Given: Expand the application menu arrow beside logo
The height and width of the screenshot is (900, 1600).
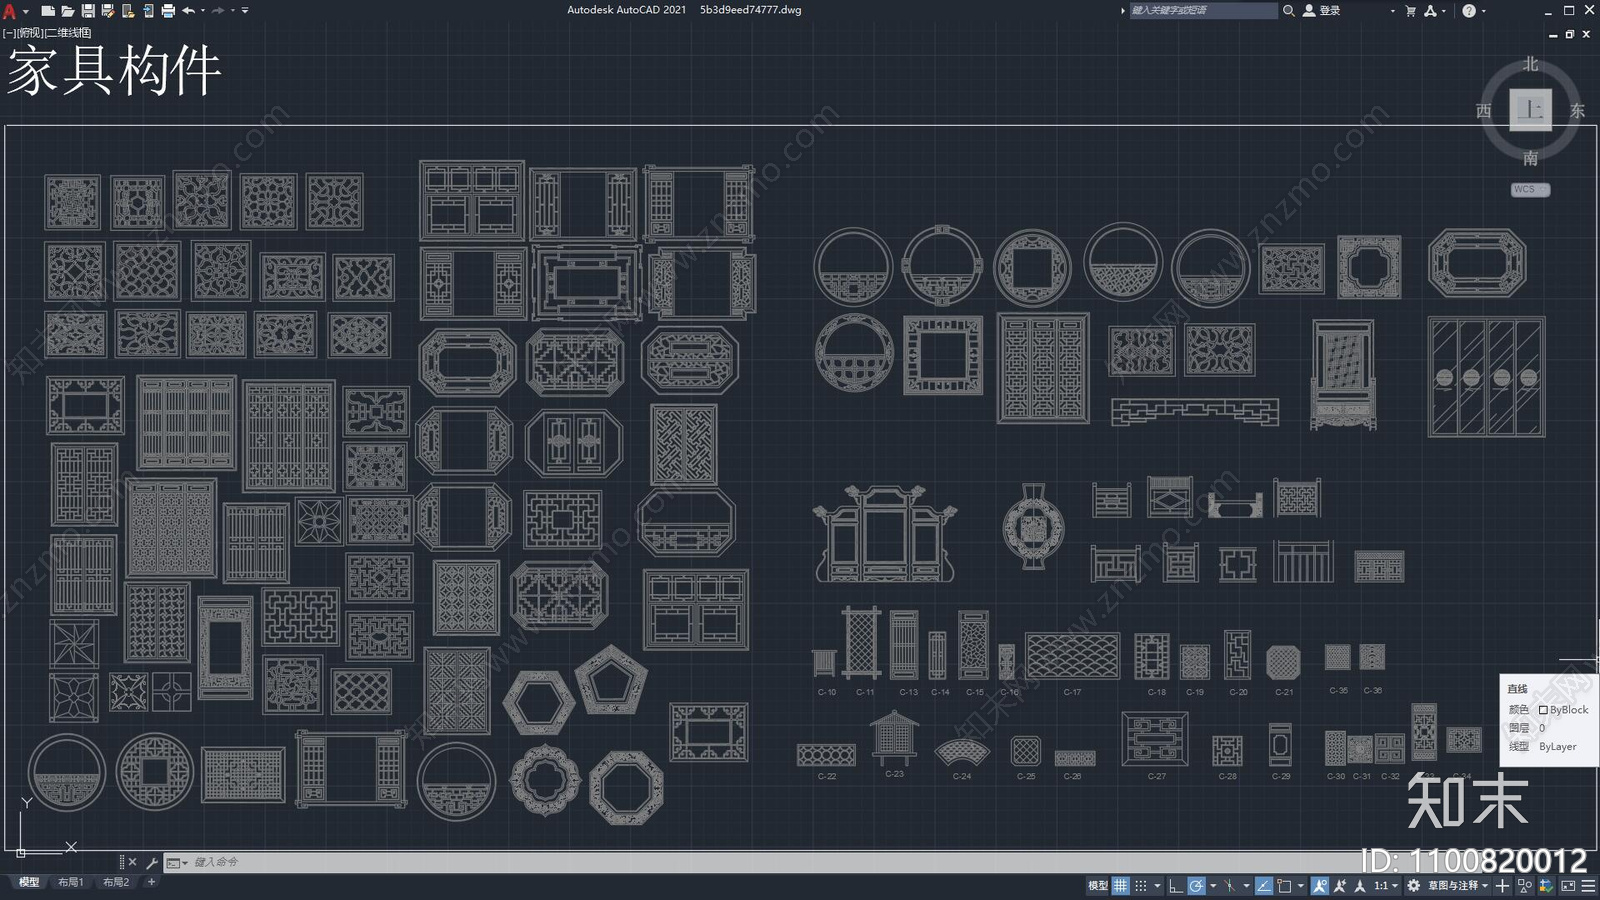Looking at the screenshot, I should coord(25,11).
